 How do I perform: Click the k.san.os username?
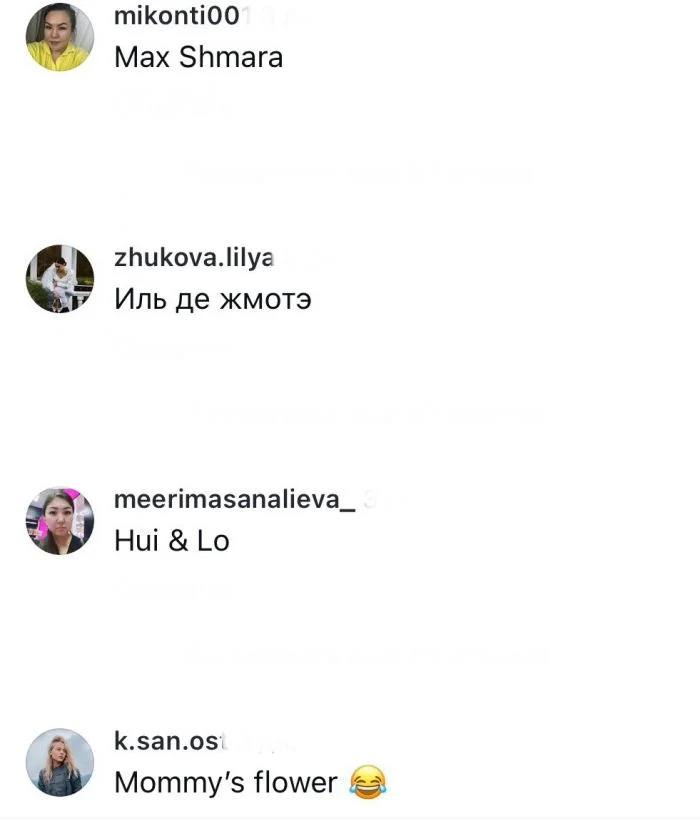pos(170,741)
